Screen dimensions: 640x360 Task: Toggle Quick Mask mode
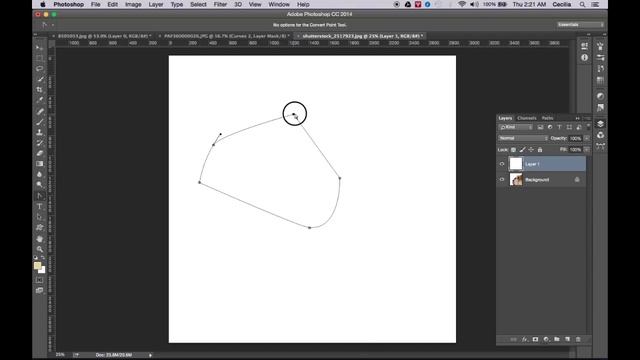click(x=40, y=280)
